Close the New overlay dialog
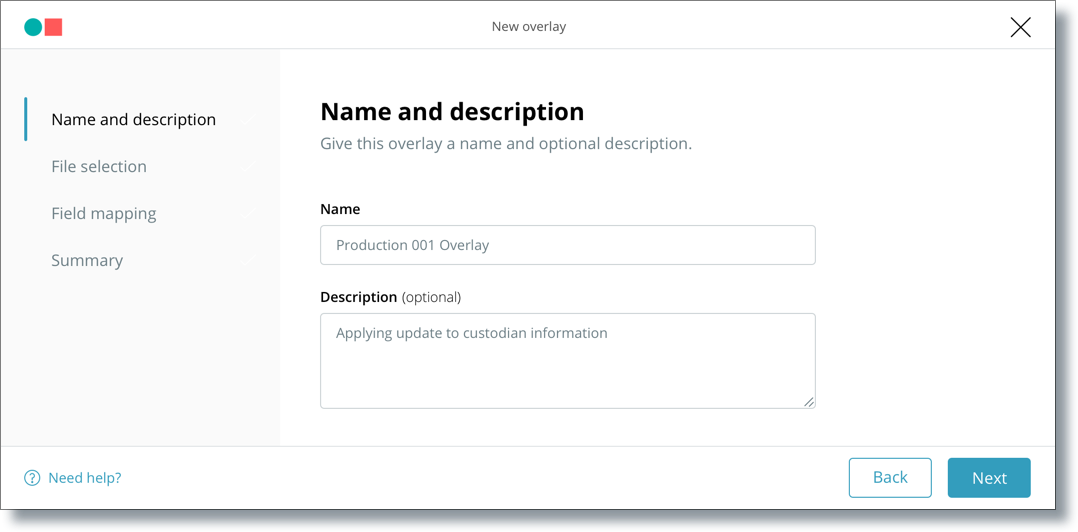Viewport: 1078px width, 532px height. point(1020,27)
